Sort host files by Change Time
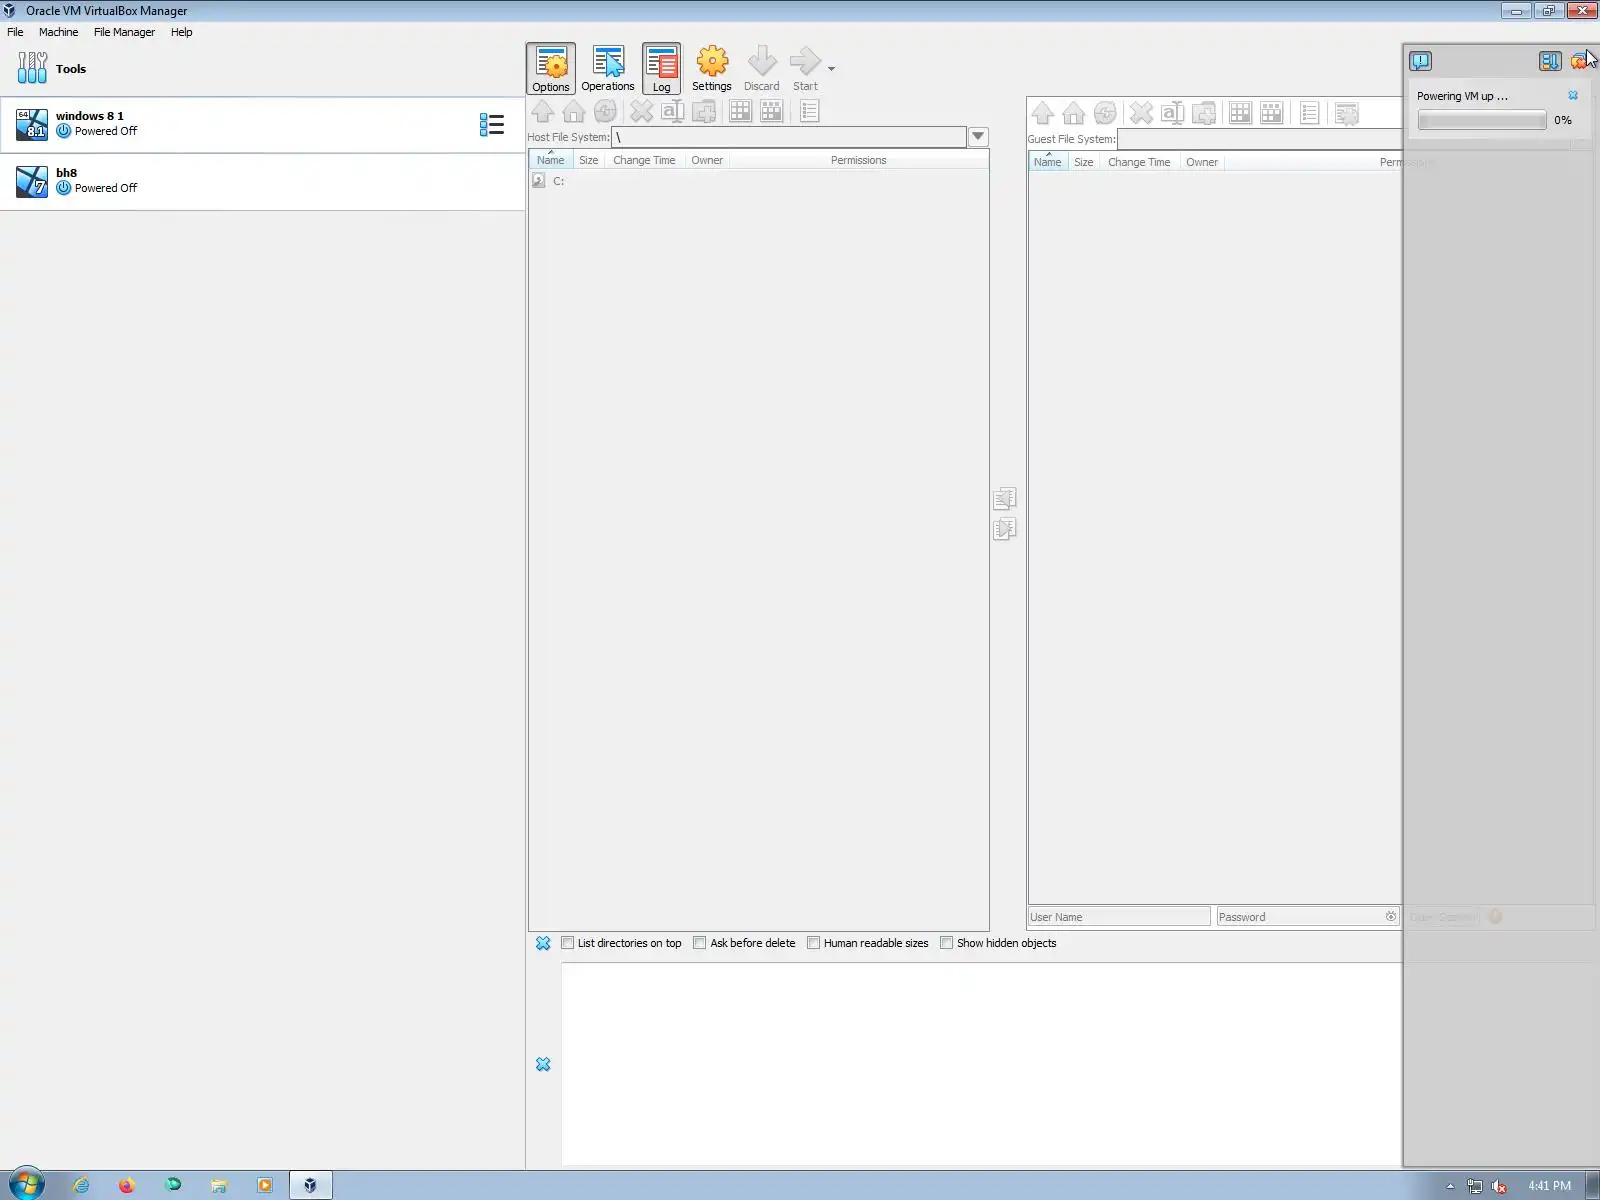 (x=644, y=160)
